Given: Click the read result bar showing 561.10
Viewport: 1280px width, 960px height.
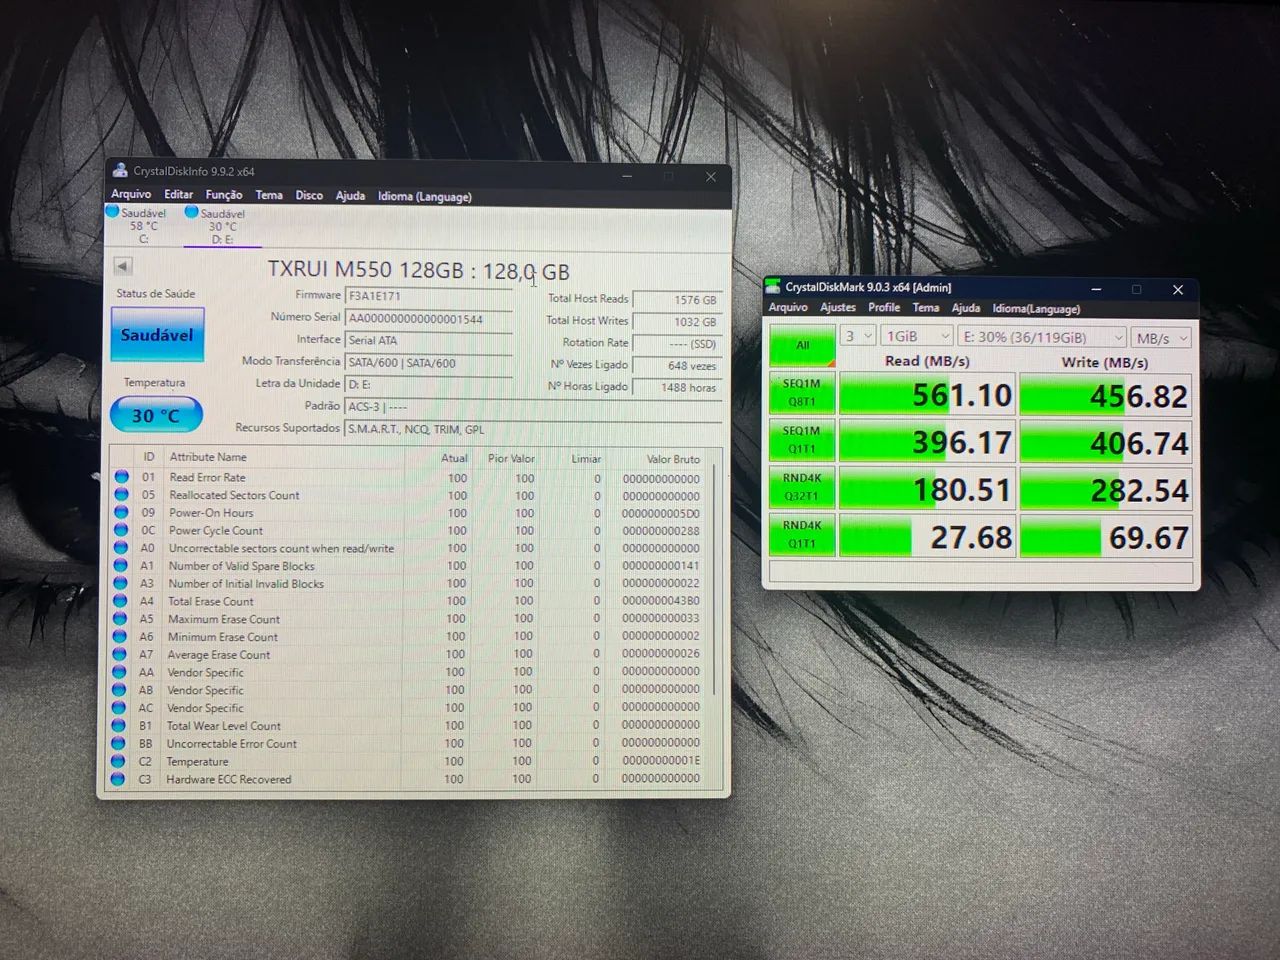Looking at the screenshot, I should (x=927, y=395).
